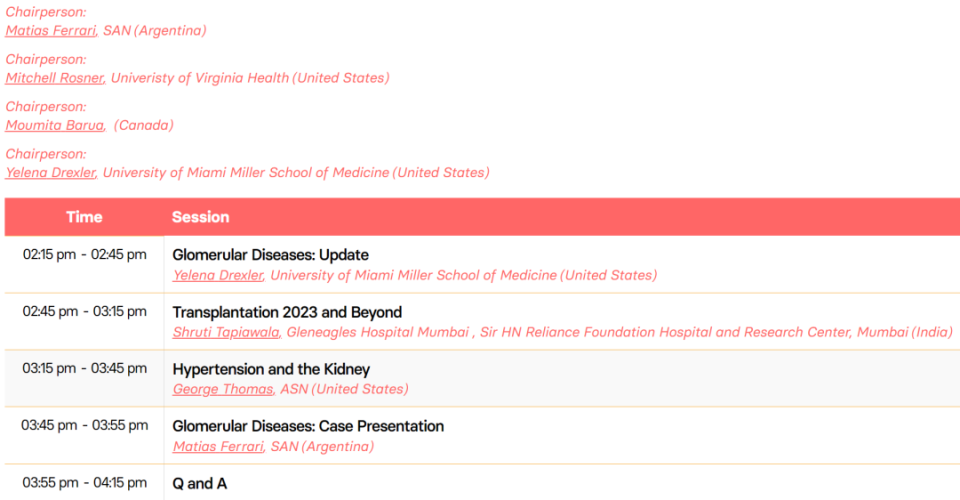Click the Q and A session row

click(482, 483)
